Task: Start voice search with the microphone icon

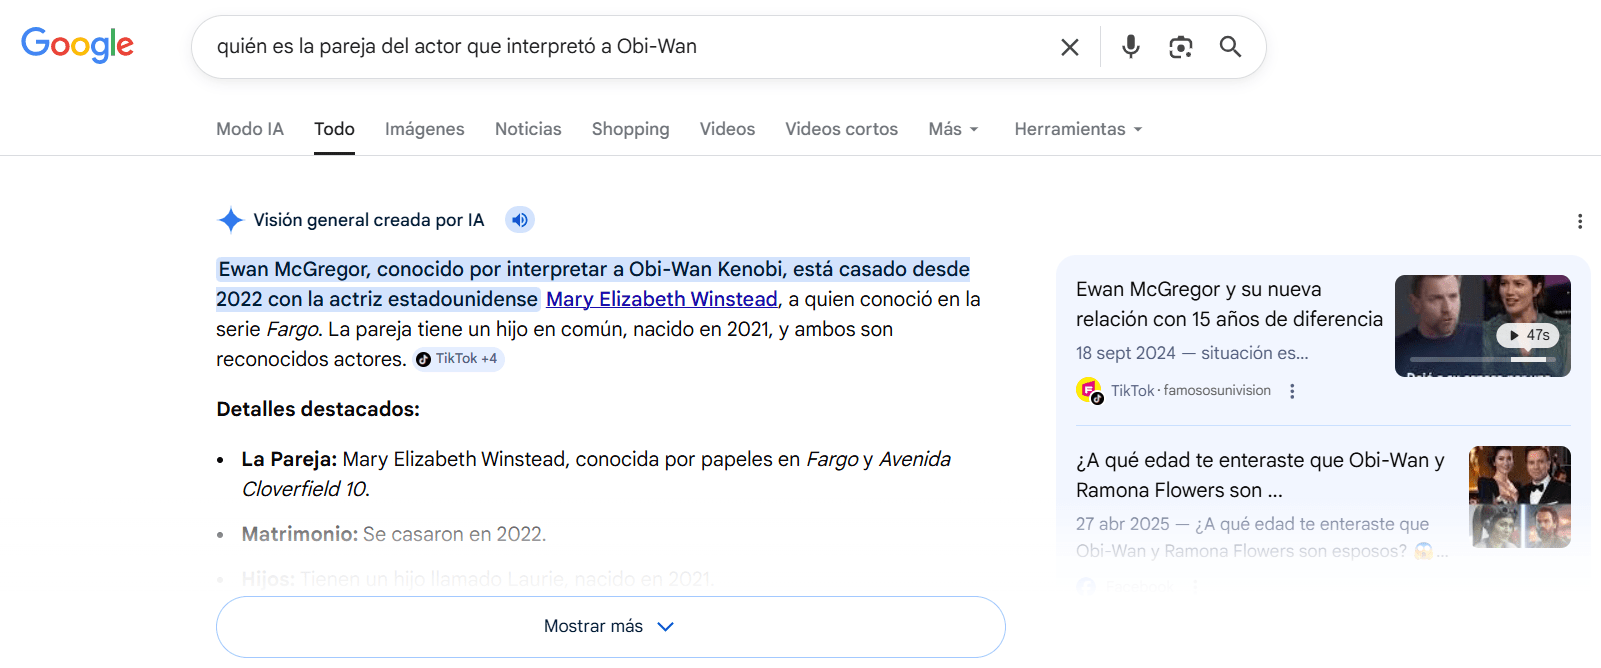Action: tap(1130, 47)
